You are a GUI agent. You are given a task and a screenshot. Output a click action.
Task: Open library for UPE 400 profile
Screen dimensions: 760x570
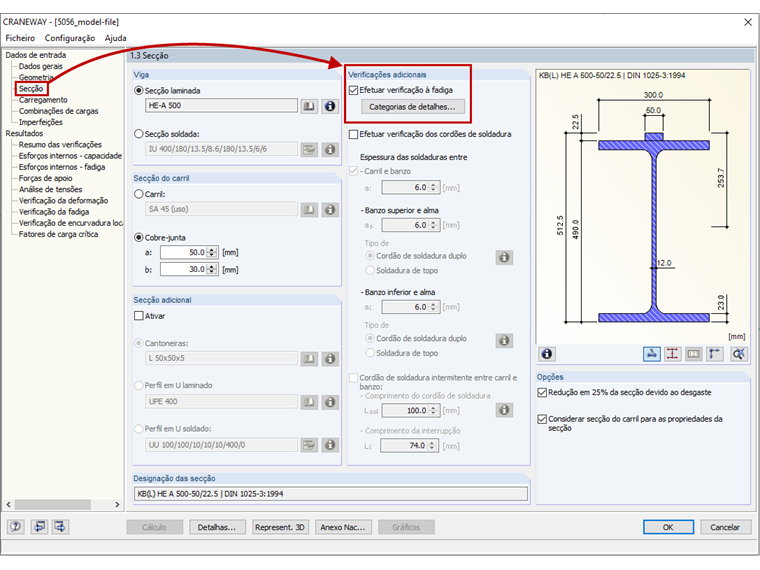coord(309,402)
